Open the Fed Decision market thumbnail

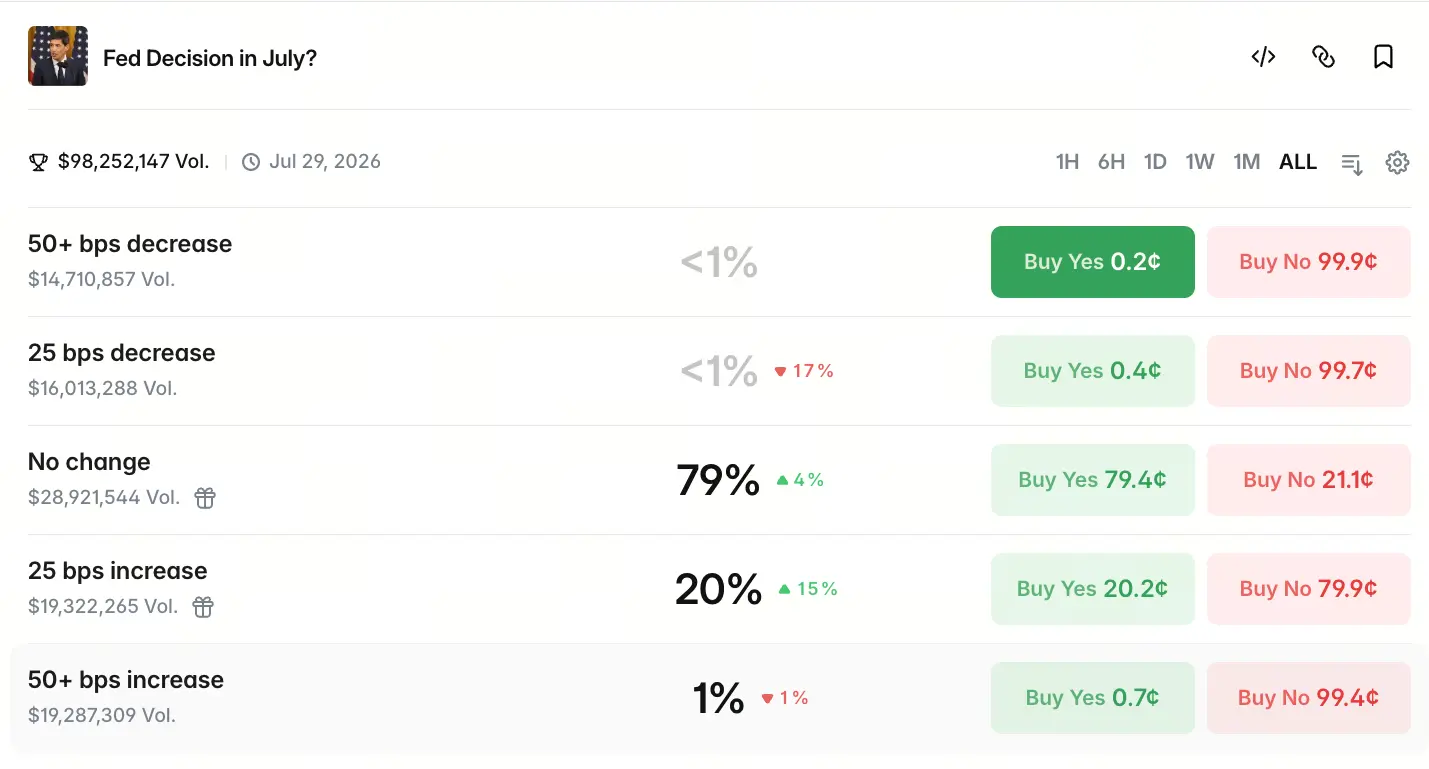pos(58,56)
